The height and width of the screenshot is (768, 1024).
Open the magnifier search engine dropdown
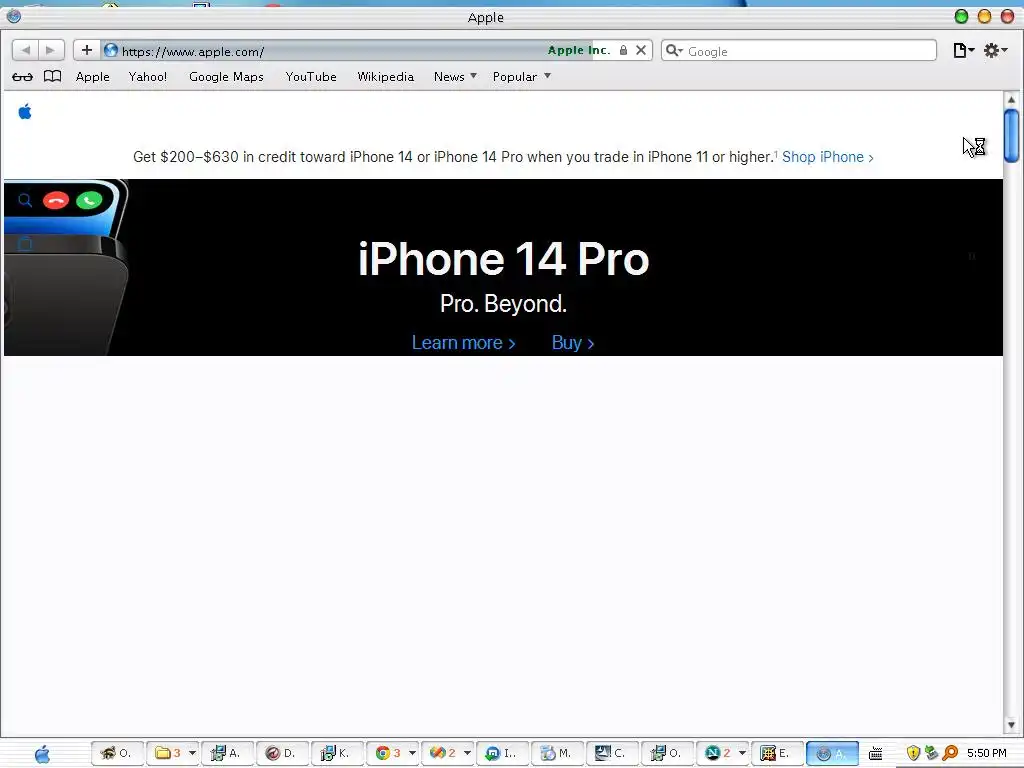pyautogui.click(x=673, y=50)
